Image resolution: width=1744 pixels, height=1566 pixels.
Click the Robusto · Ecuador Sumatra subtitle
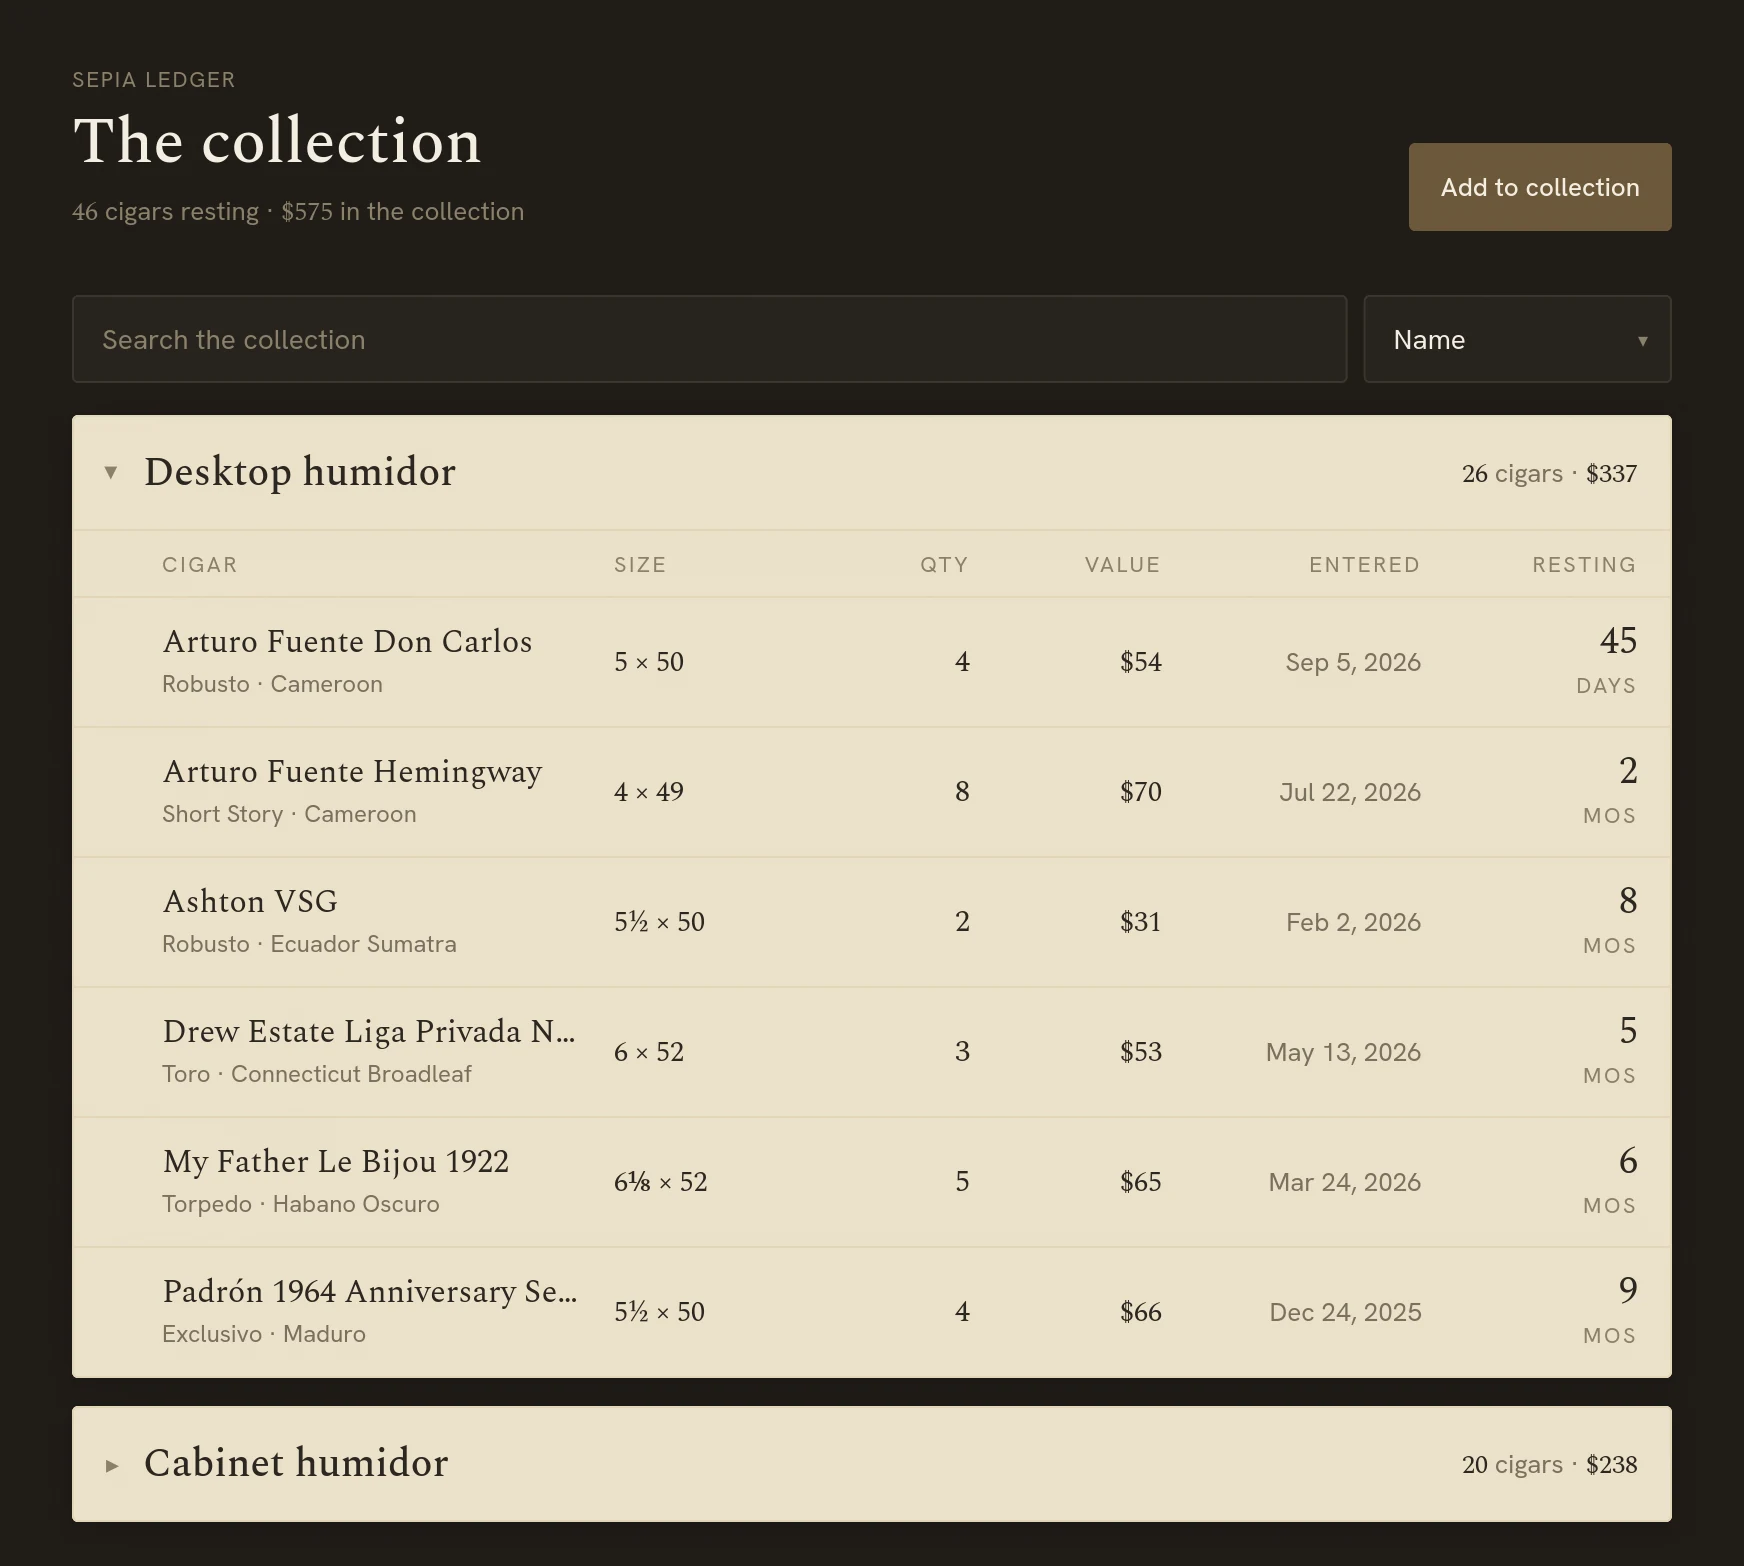309,944
